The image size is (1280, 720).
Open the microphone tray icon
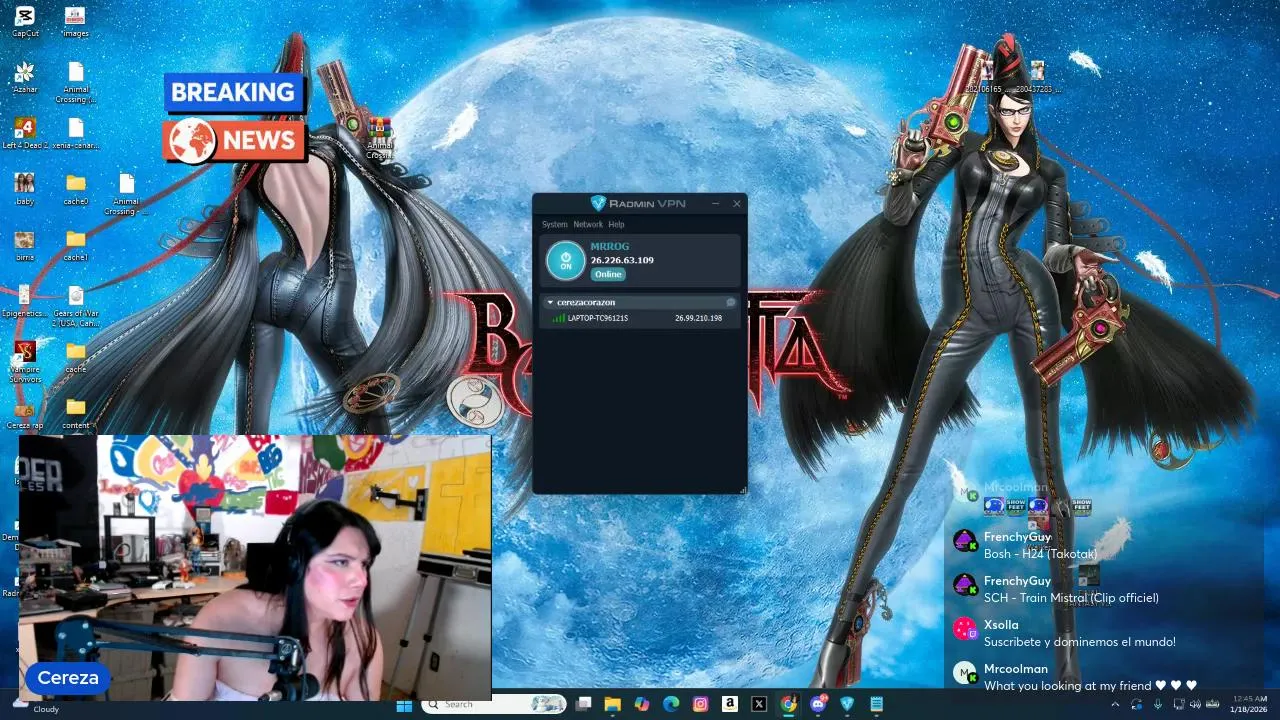[x=1157, y=704]
